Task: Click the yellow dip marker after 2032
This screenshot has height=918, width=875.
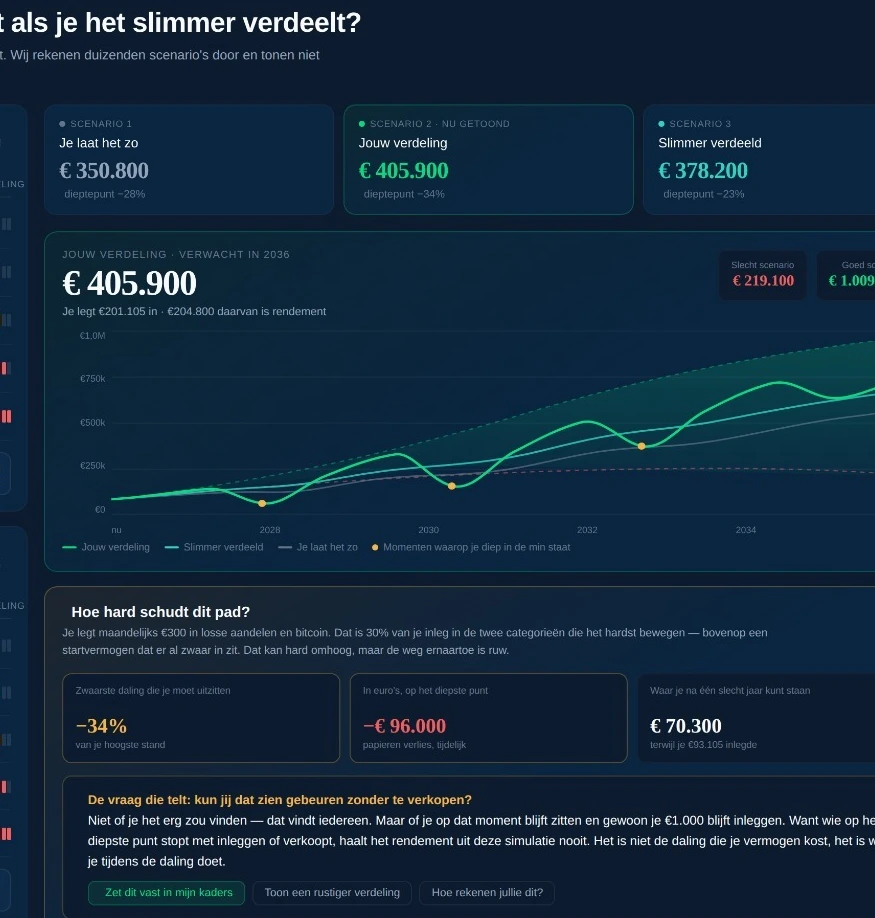Action: coord(641,446)
